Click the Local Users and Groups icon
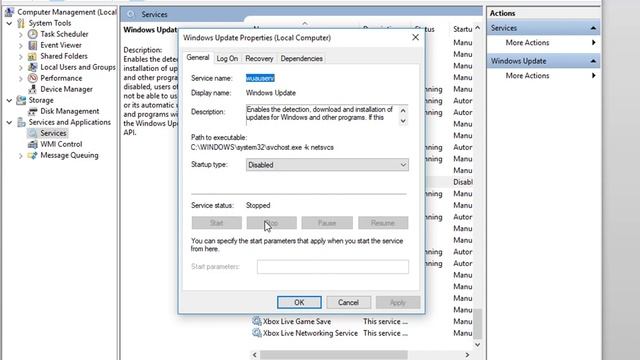Viewport: 640px width, 360px height. (x=33, y=67)
